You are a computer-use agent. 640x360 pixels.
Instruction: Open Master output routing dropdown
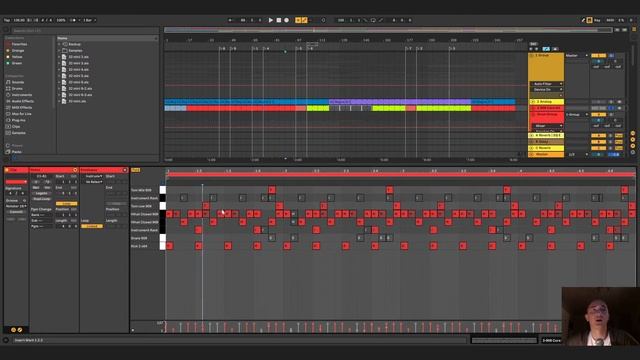(577, 56)
